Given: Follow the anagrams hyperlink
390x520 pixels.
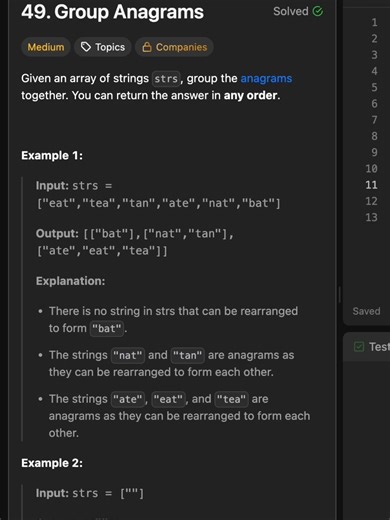Looking at the screenshot, I should [x=266, y=78].
